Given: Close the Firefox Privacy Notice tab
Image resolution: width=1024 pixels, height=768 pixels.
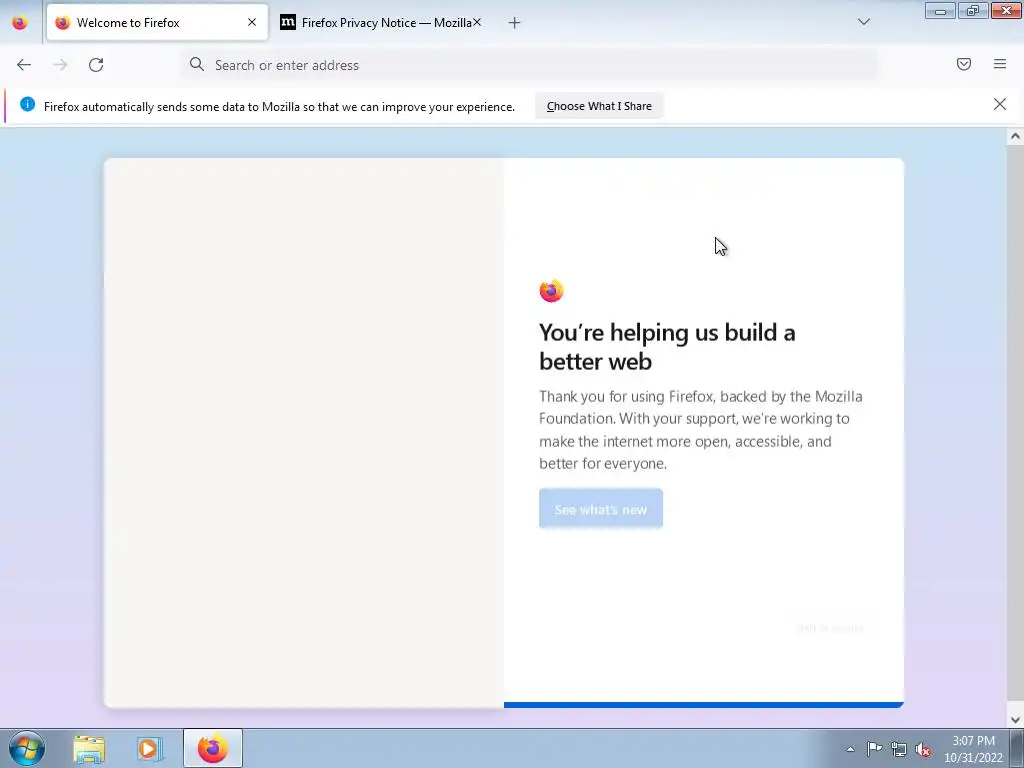Looking at the screenshot, I should pyautogui.click(x=477, y=22).
